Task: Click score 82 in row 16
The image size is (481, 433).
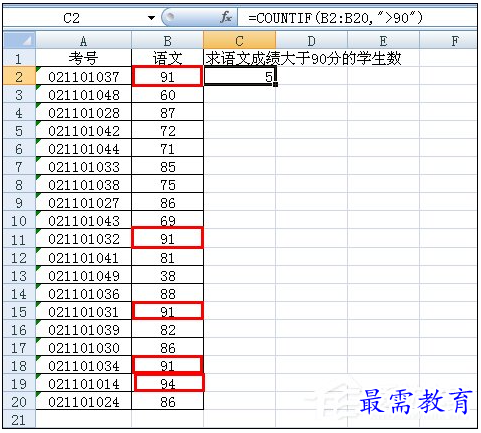Action: coord(167,330)
